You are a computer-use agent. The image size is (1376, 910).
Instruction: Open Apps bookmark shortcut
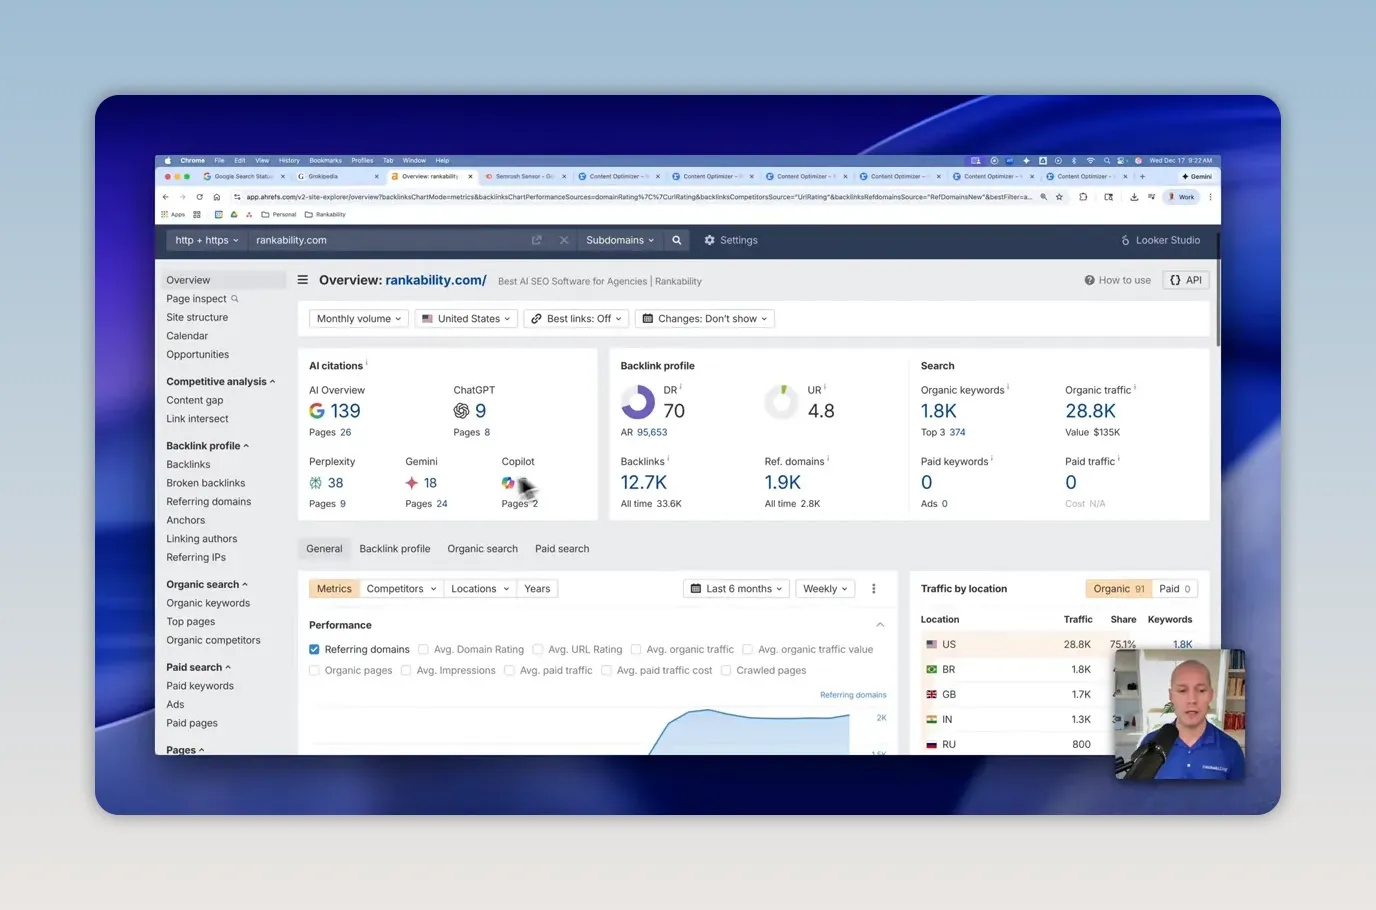[x=174, y=214]
